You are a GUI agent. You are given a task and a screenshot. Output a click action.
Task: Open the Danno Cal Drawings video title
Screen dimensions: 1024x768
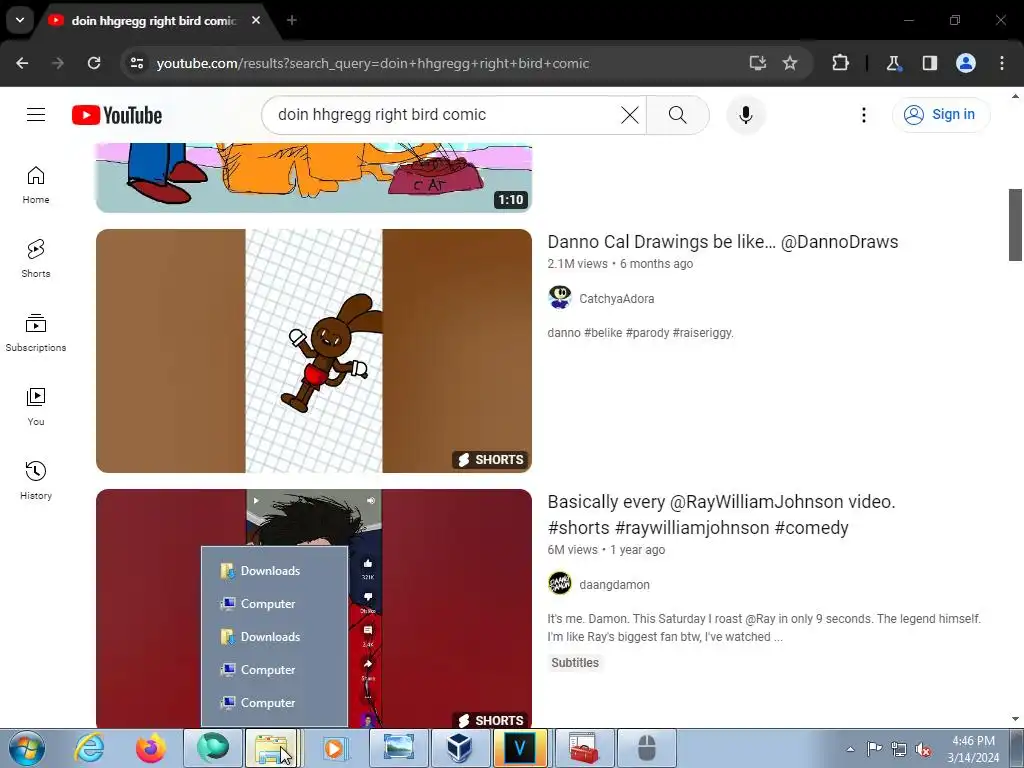coord(722,242)
